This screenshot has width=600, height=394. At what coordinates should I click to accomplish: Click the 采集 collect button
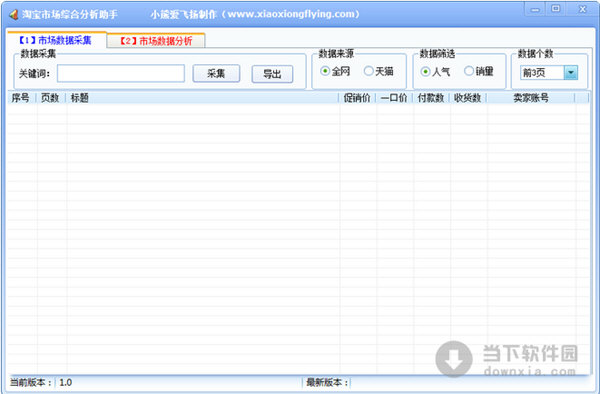[x=216, y=73]
